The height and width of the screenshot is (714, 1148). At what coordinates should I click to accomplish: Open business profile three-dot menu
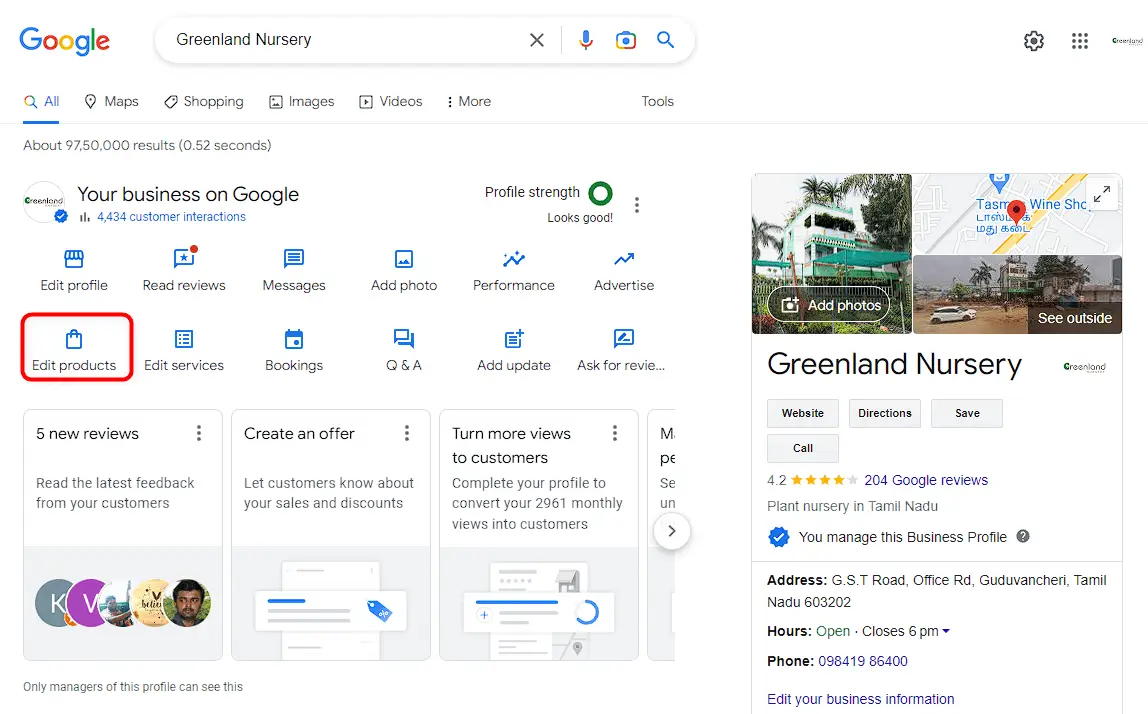[637, 204]
